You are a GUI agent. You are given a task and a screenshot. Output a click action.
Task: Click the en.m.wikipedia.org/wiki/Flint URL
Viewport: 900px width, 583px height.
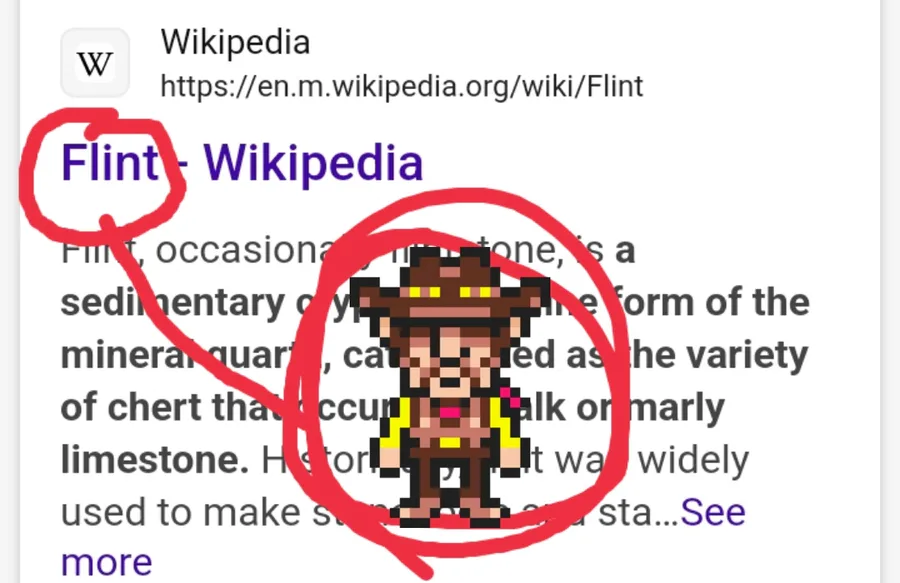click(402, 87)
